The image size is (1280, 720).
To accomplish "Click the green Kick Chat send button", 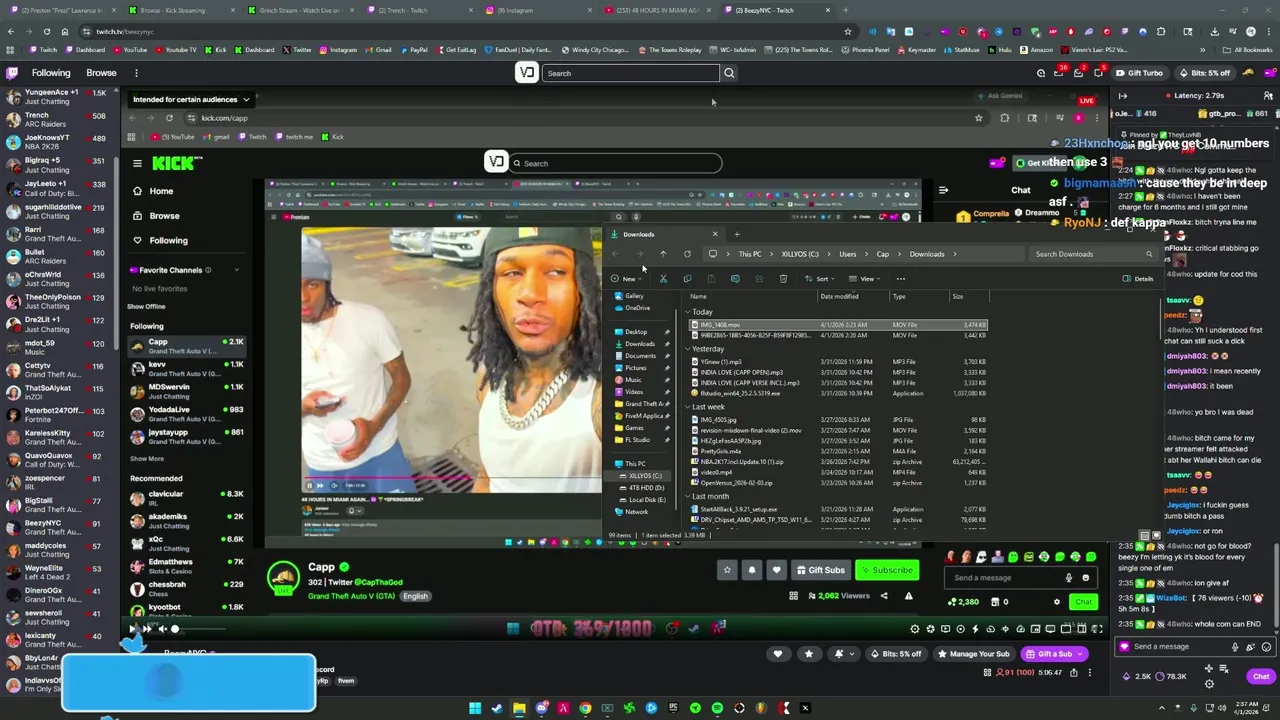I will click(1083, 602).
